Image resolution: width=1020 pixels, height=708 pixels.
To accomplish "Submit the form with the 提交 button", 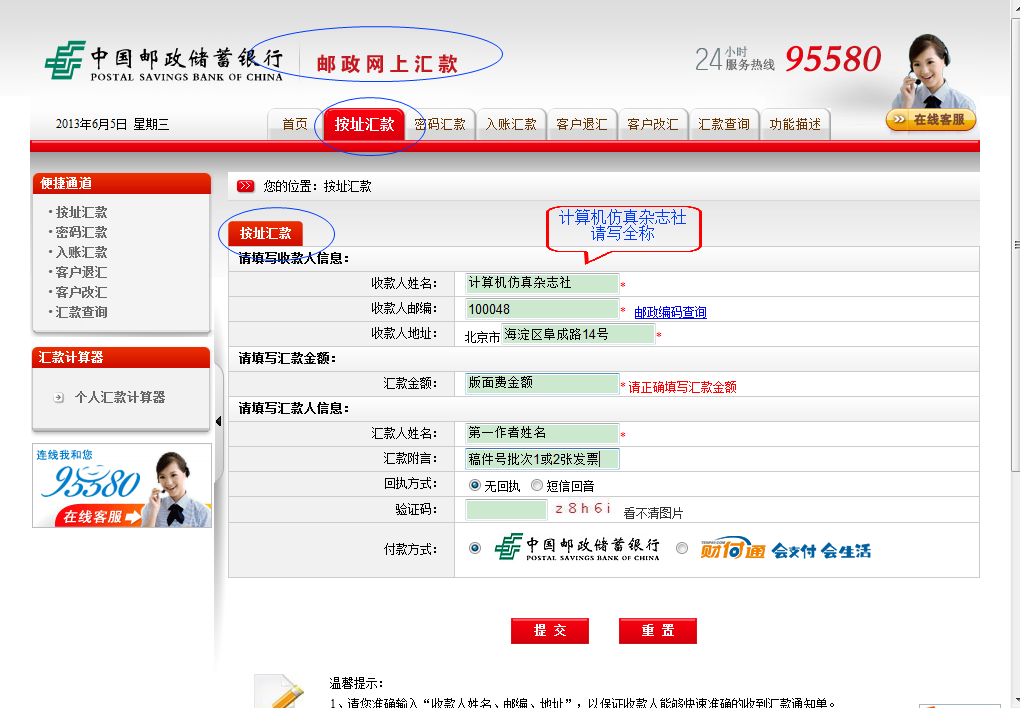I will pyautogui.click(x=550, y=631).
